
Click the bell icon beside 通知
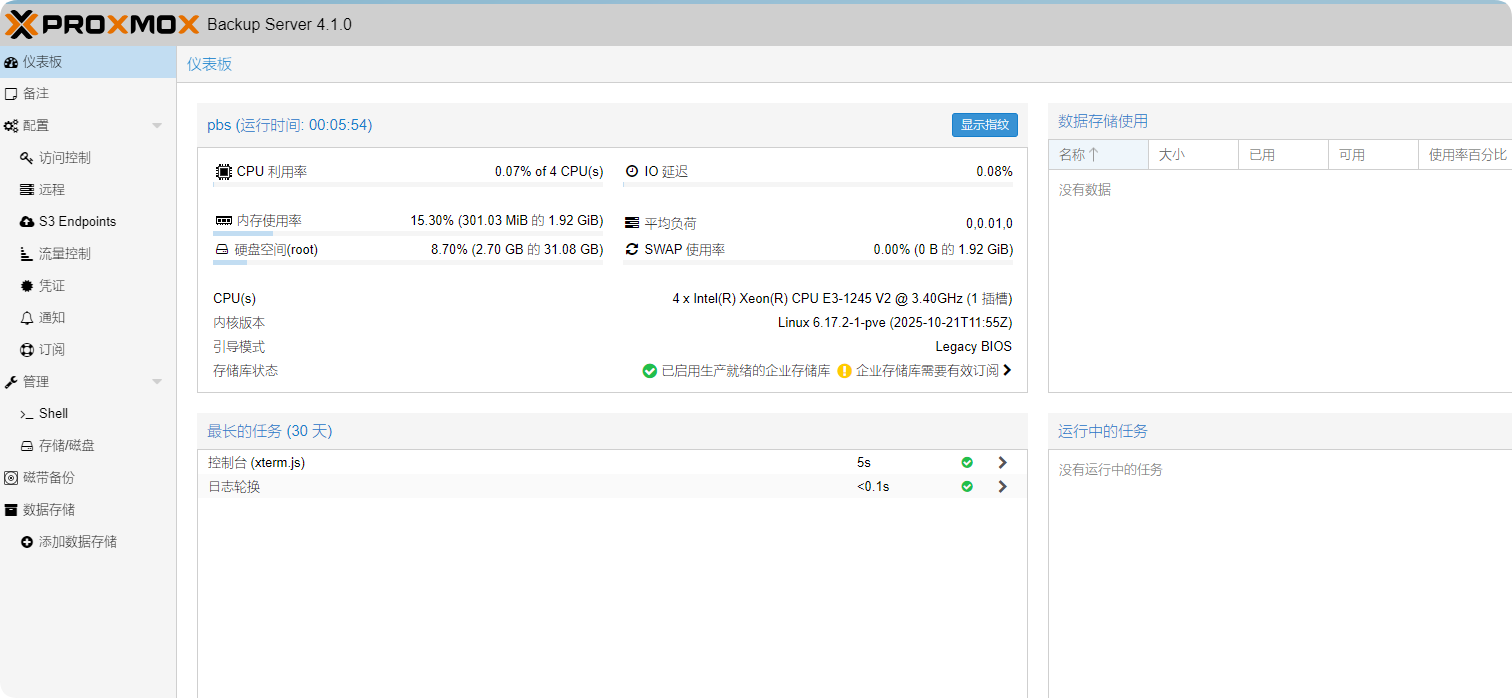[x=27, y=318]
